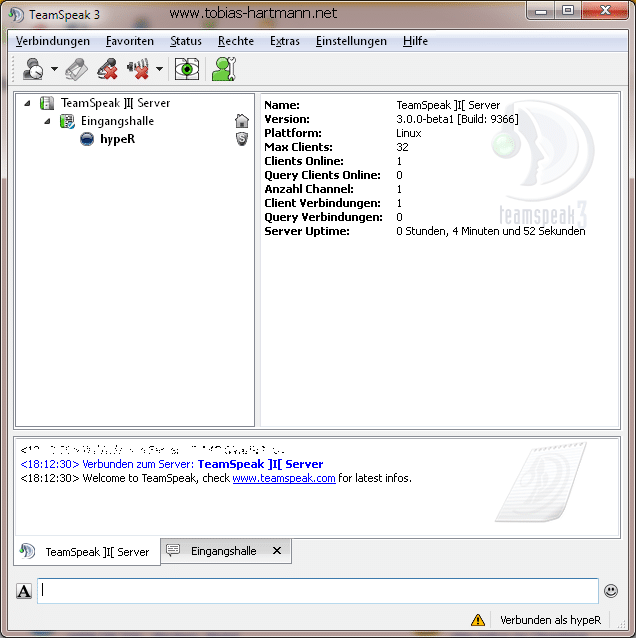Image resolution: width=636 pixels, height=638 pixels.
Task: Click the Max Clients value 32
Action: pyautogui.click(x=402, y=147)
